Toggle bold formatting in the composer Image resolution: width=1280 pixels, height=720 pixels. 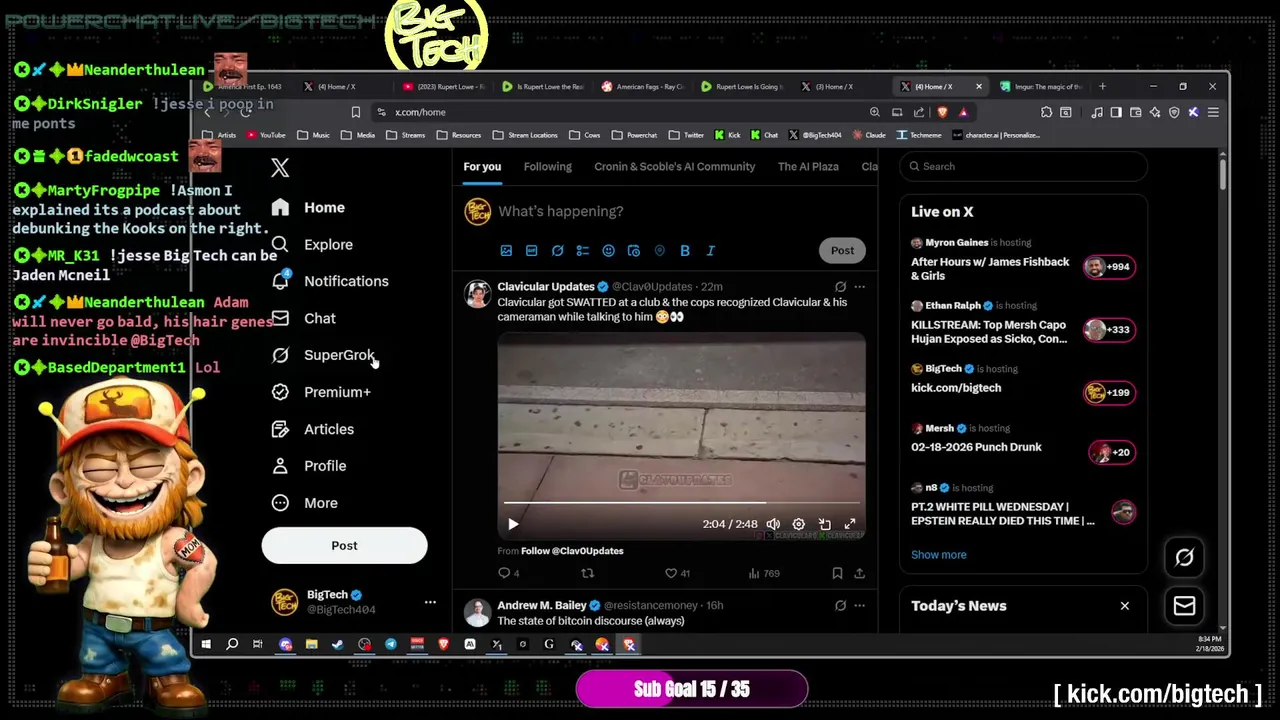tap(685, 250)
